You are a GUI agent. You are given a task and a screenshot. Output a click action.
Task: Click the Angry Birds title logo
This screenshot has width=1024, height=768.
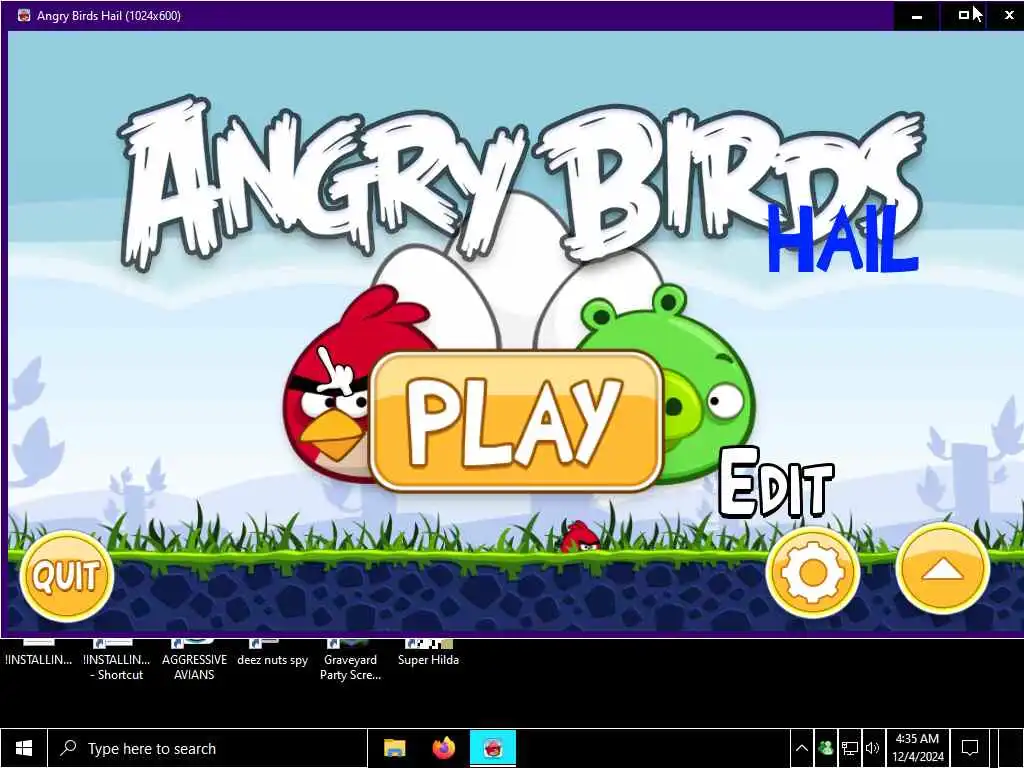[520, 184]
